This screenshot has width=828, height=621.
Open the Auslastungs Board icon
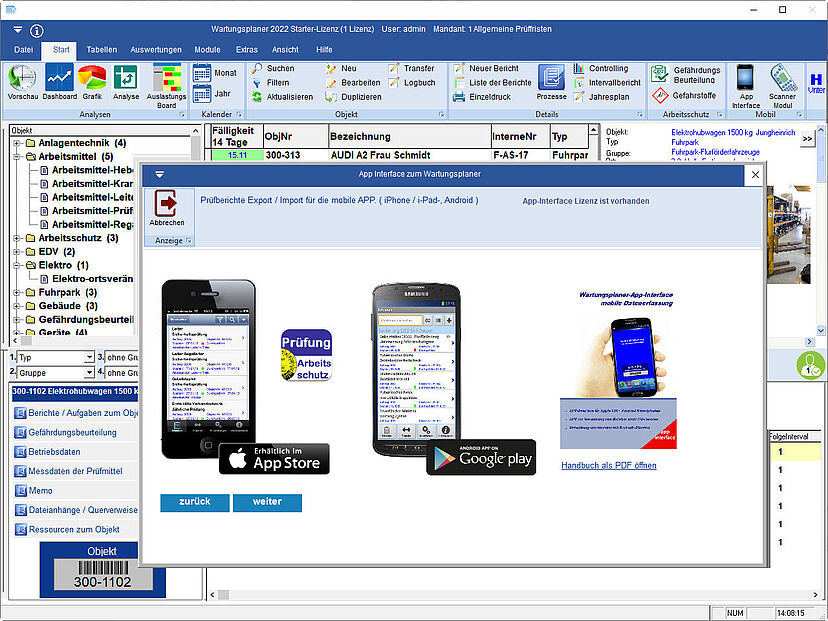[167, 78]
